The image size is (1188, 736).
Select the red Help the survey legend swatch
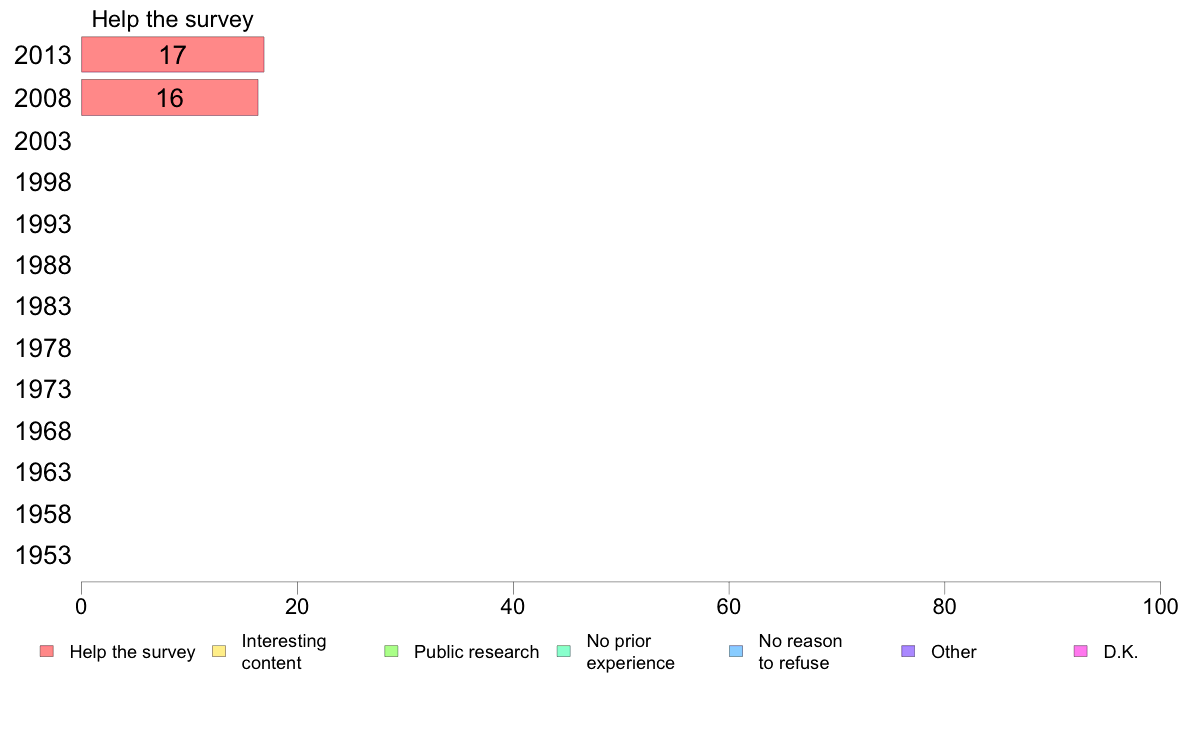[x=47, y=651]
